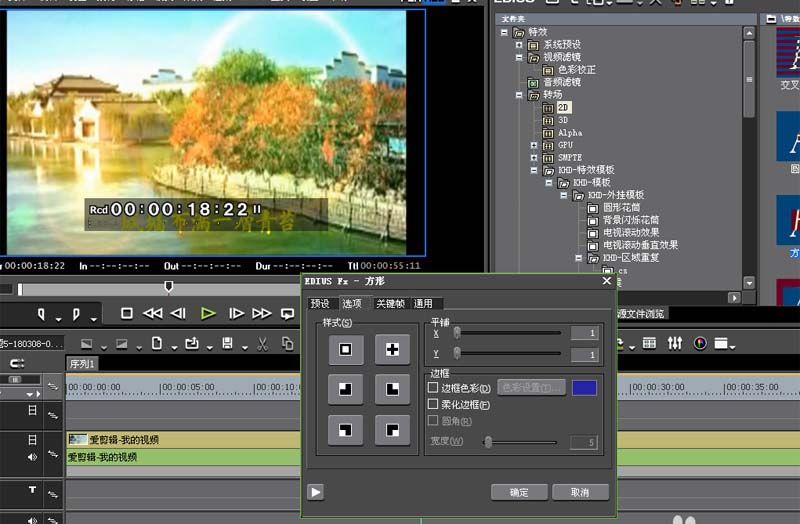Screen dimensions: 800x524
Task: Click the scissors cut icon in timeline toolbar
Action: [262, 344]
